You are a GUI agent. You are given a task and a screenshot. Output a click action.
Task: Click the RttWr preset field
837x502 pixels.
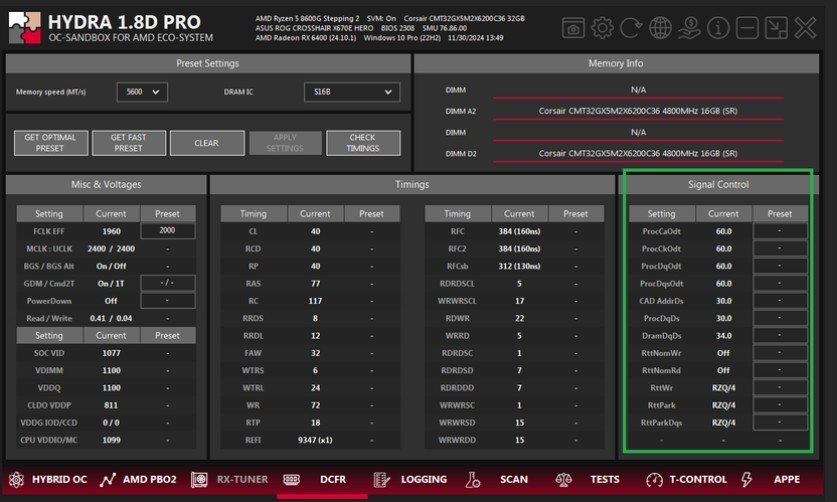click(780, 388)
